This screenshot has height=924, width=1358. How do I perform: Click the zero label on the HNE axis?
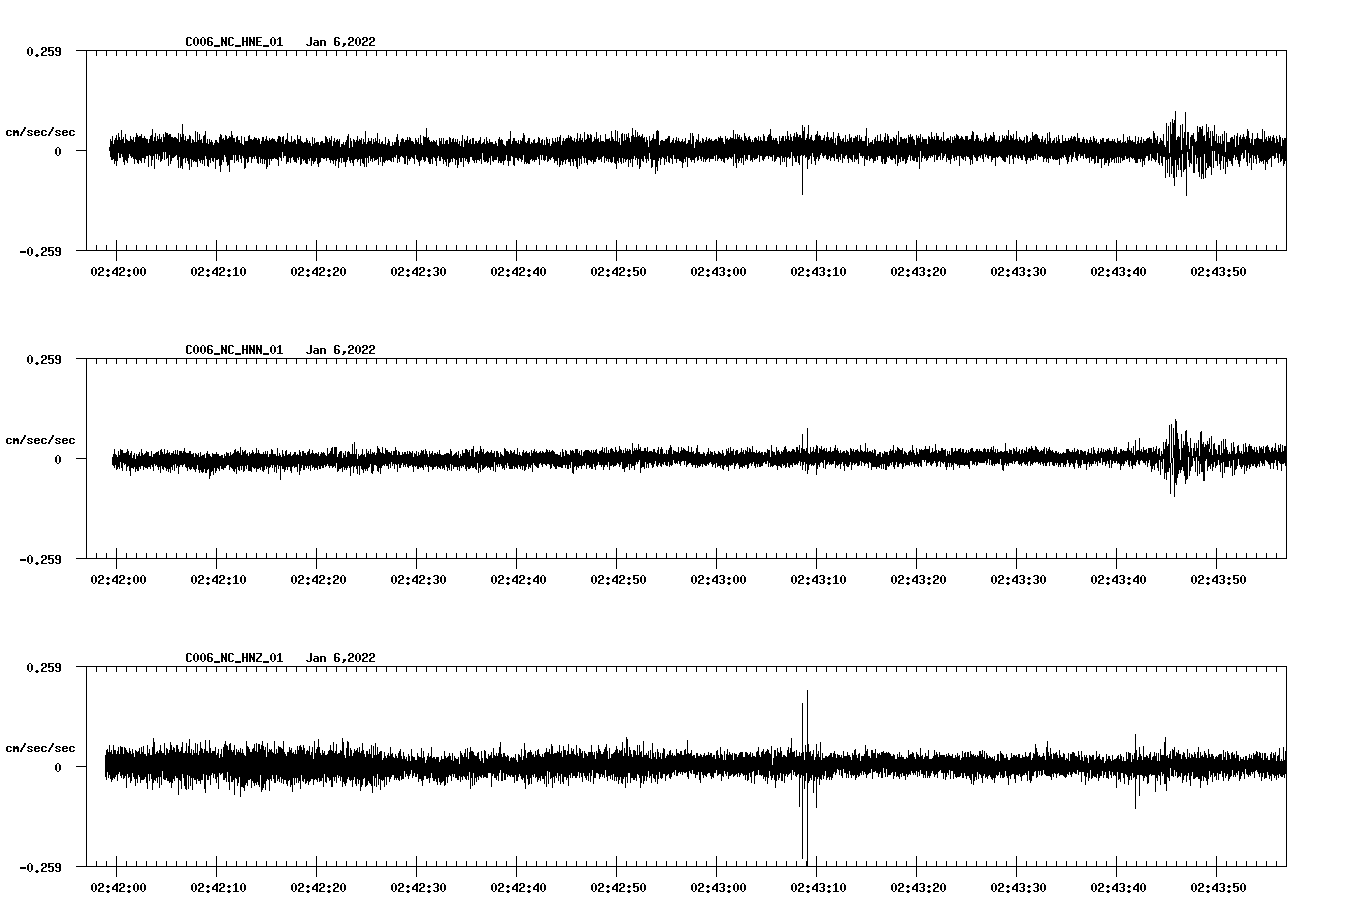click(58, 151)
